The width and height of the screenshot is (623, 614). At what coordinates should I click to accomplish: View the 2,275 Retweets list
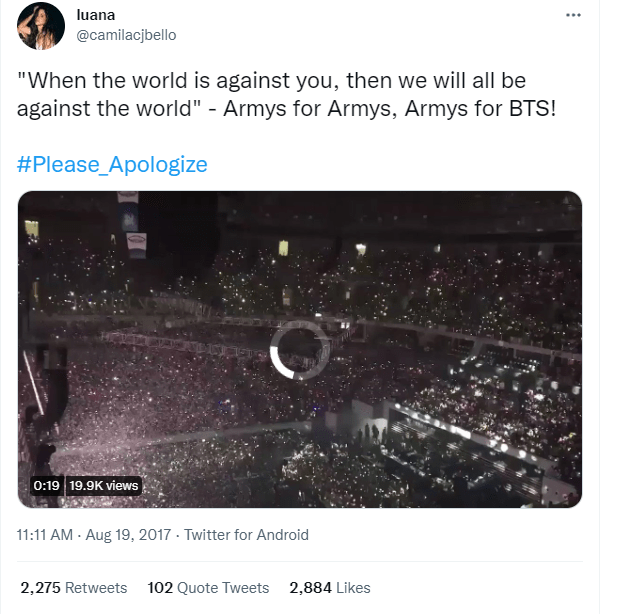point(73,588)
